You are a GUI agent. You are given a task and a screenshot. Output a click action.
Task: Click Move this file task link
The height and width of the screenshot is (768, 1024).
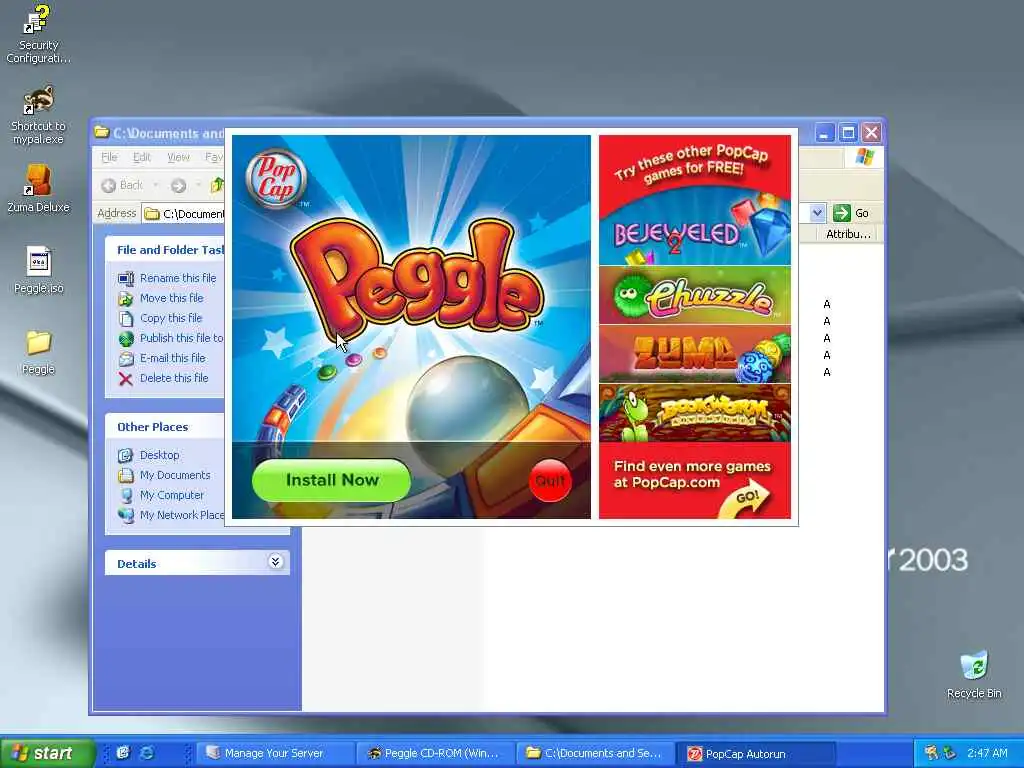click(172, 298)
